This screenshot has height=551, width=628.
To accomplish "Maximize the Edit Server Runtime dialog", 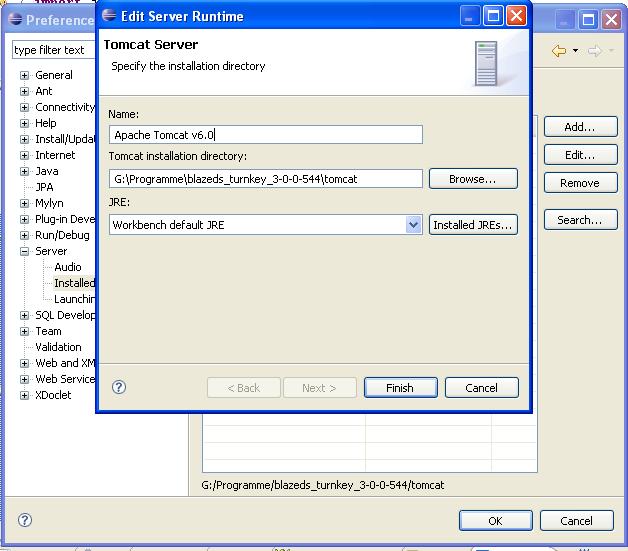I will 493,16.
